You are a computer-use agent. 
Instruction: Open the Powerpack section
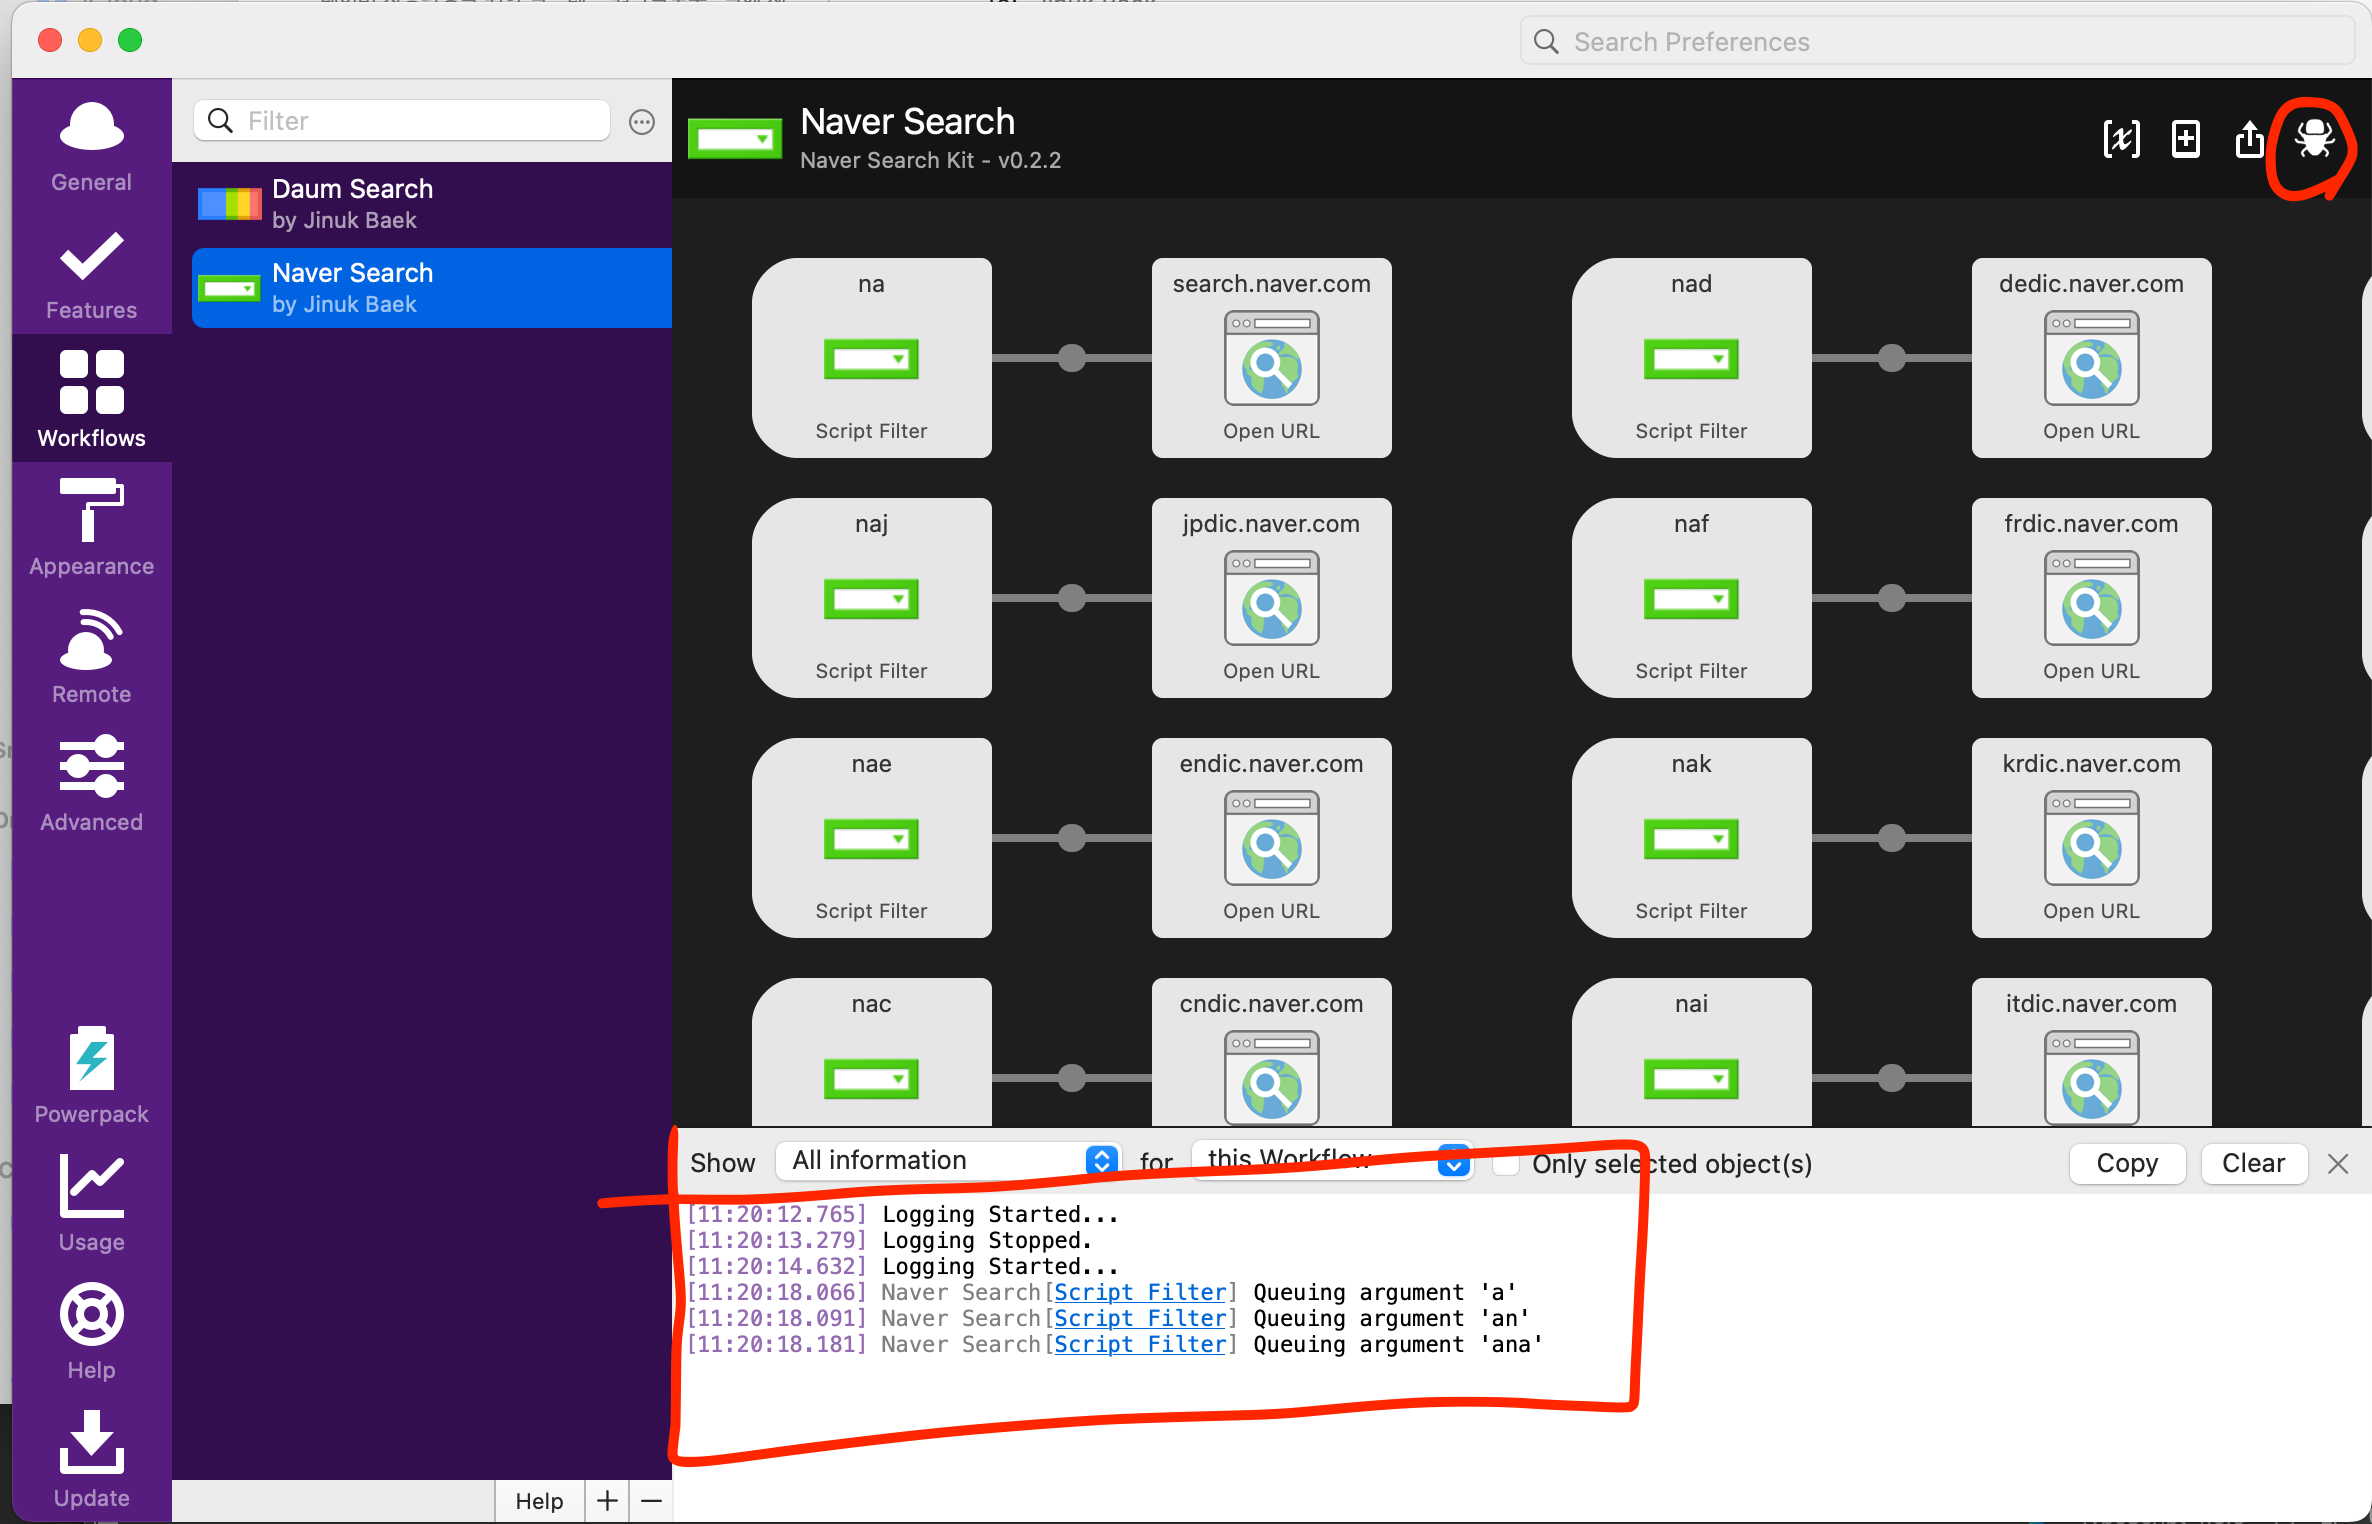point(91,1075)
